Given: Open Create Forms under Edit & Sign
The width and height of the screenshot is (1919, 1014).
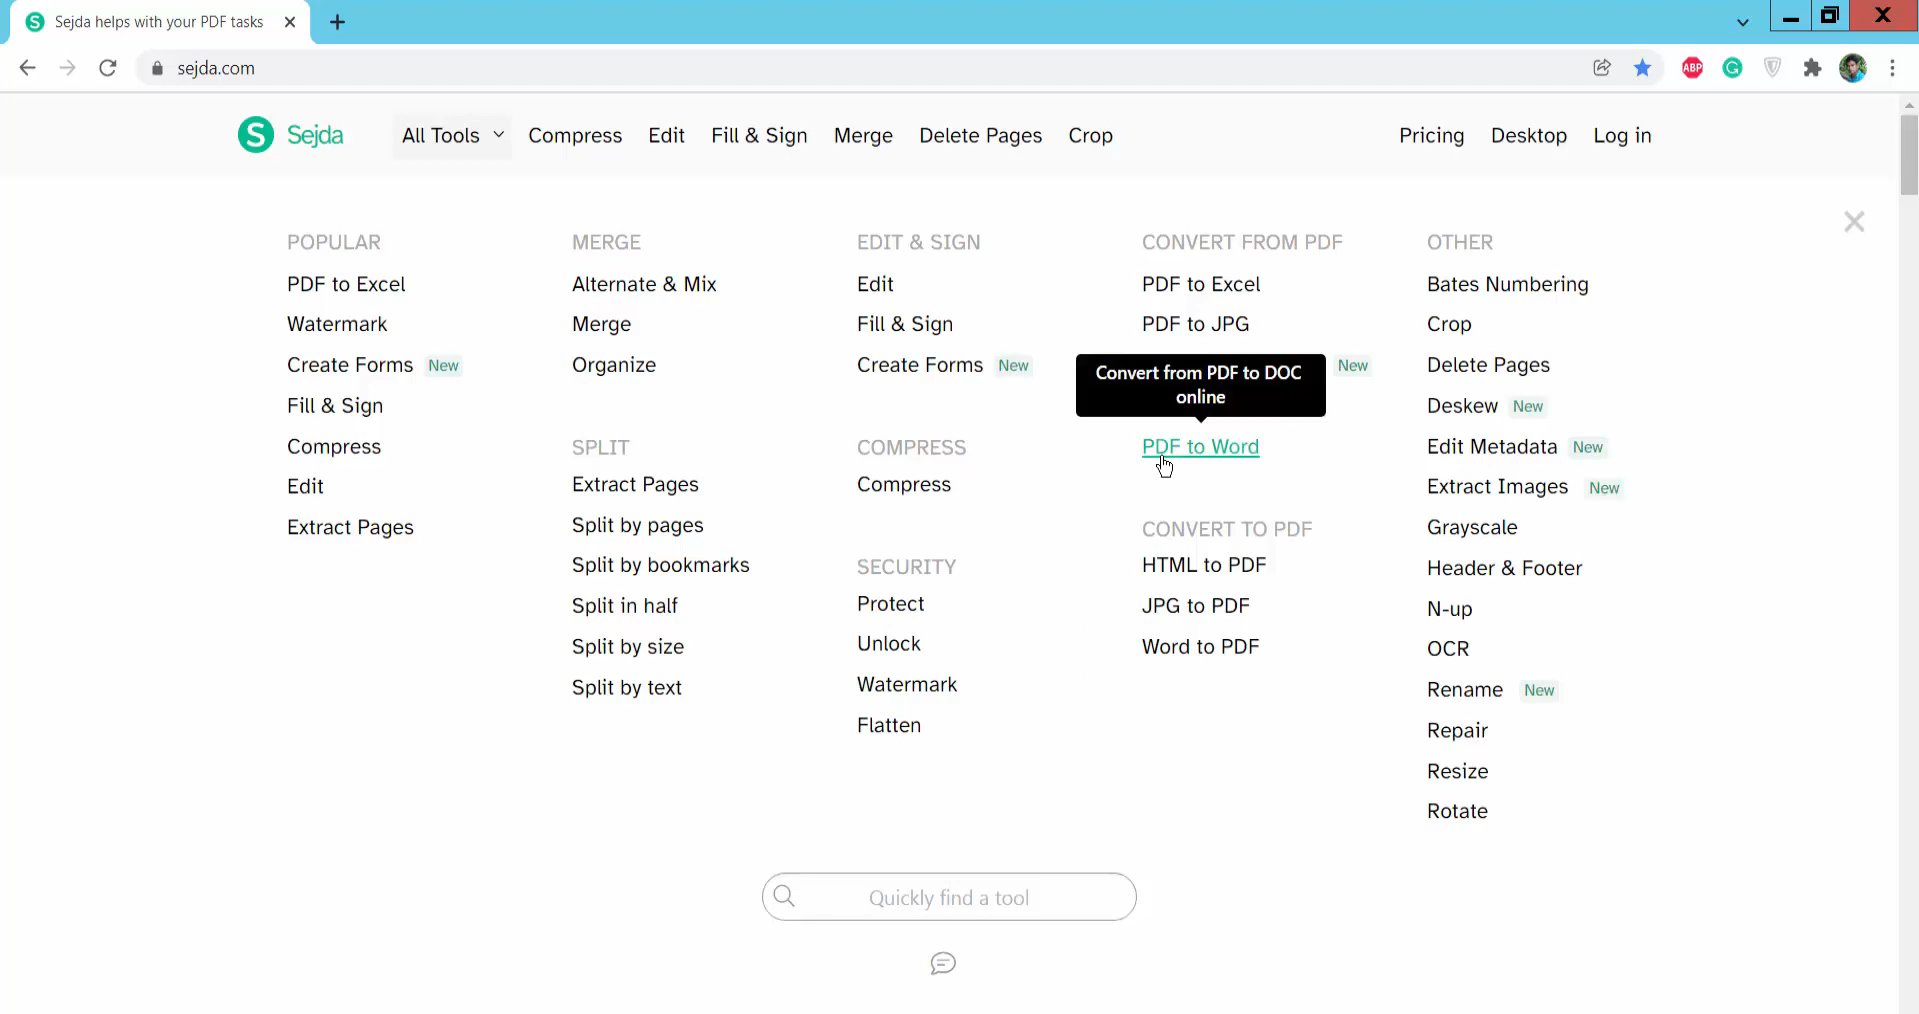Looking at the screenshot, I should point(920,365).
